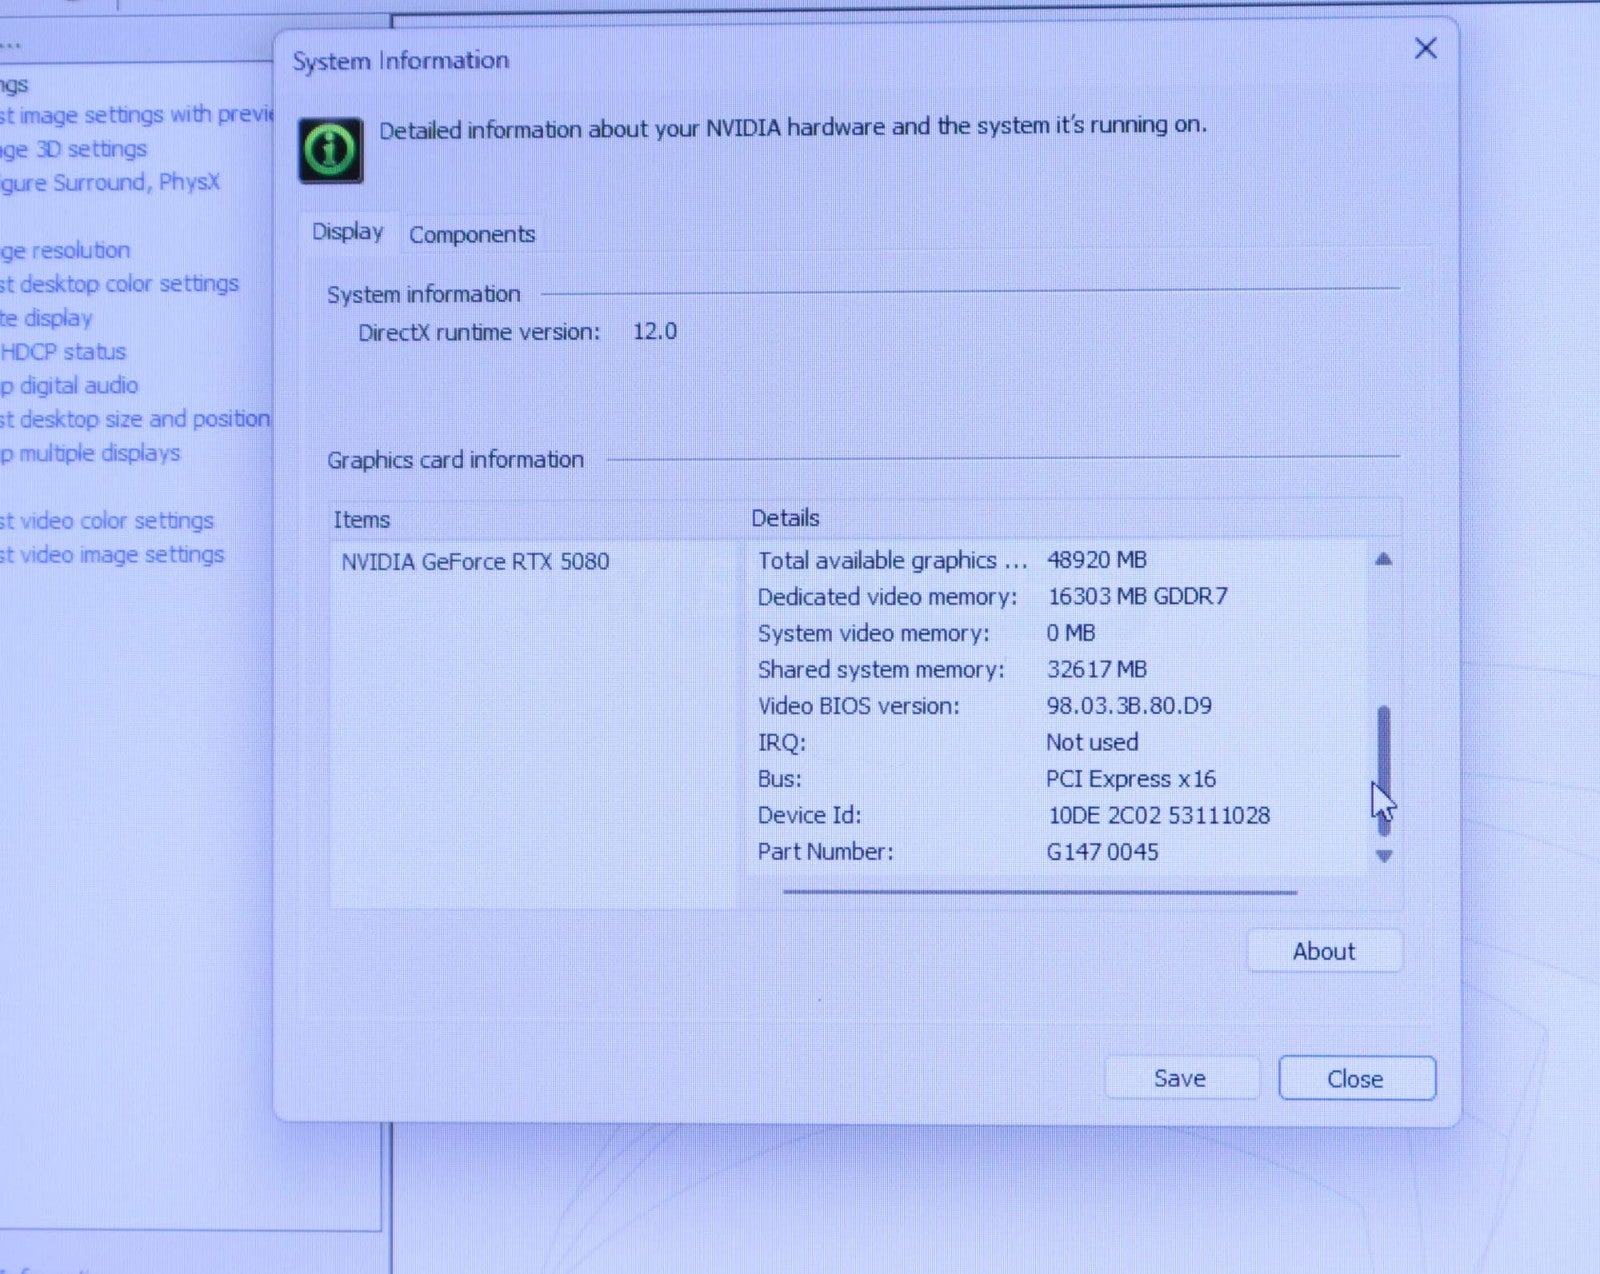The height and width of the screenshot is (1274, 1600).
Task: Switch to the Display tab
Action: point(348,232)
